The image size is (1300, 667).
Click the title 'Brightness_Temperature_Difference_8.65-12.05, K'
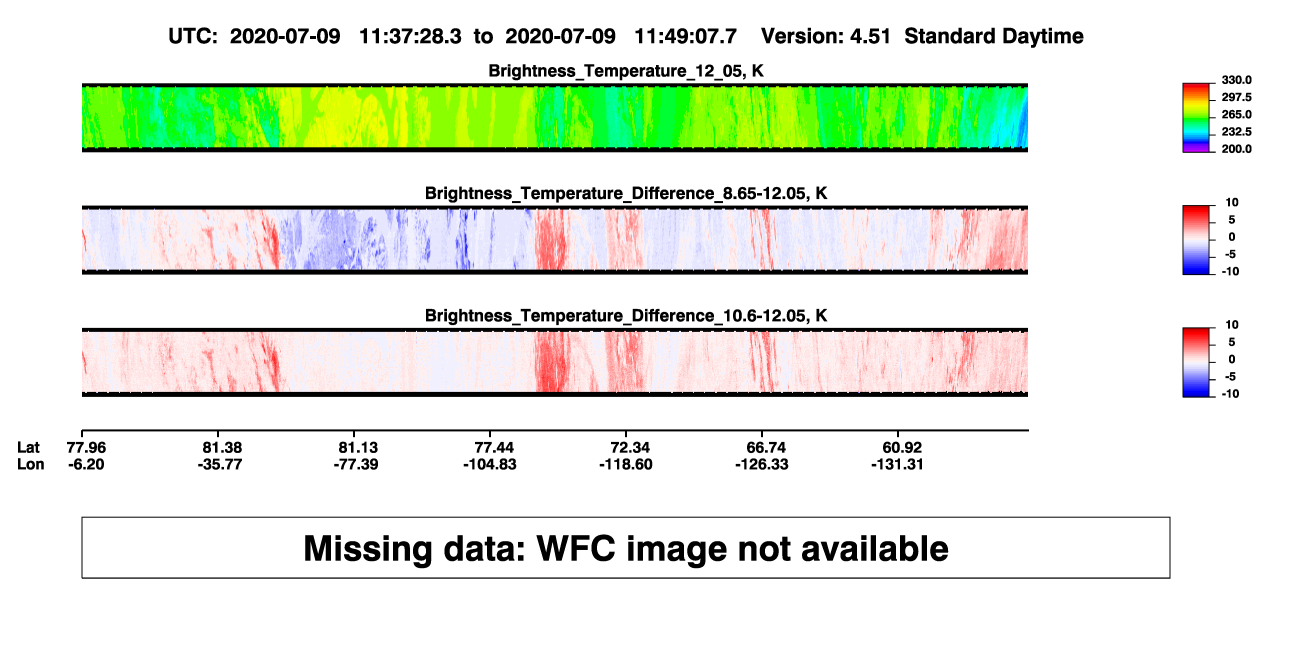tap(626, 193)
